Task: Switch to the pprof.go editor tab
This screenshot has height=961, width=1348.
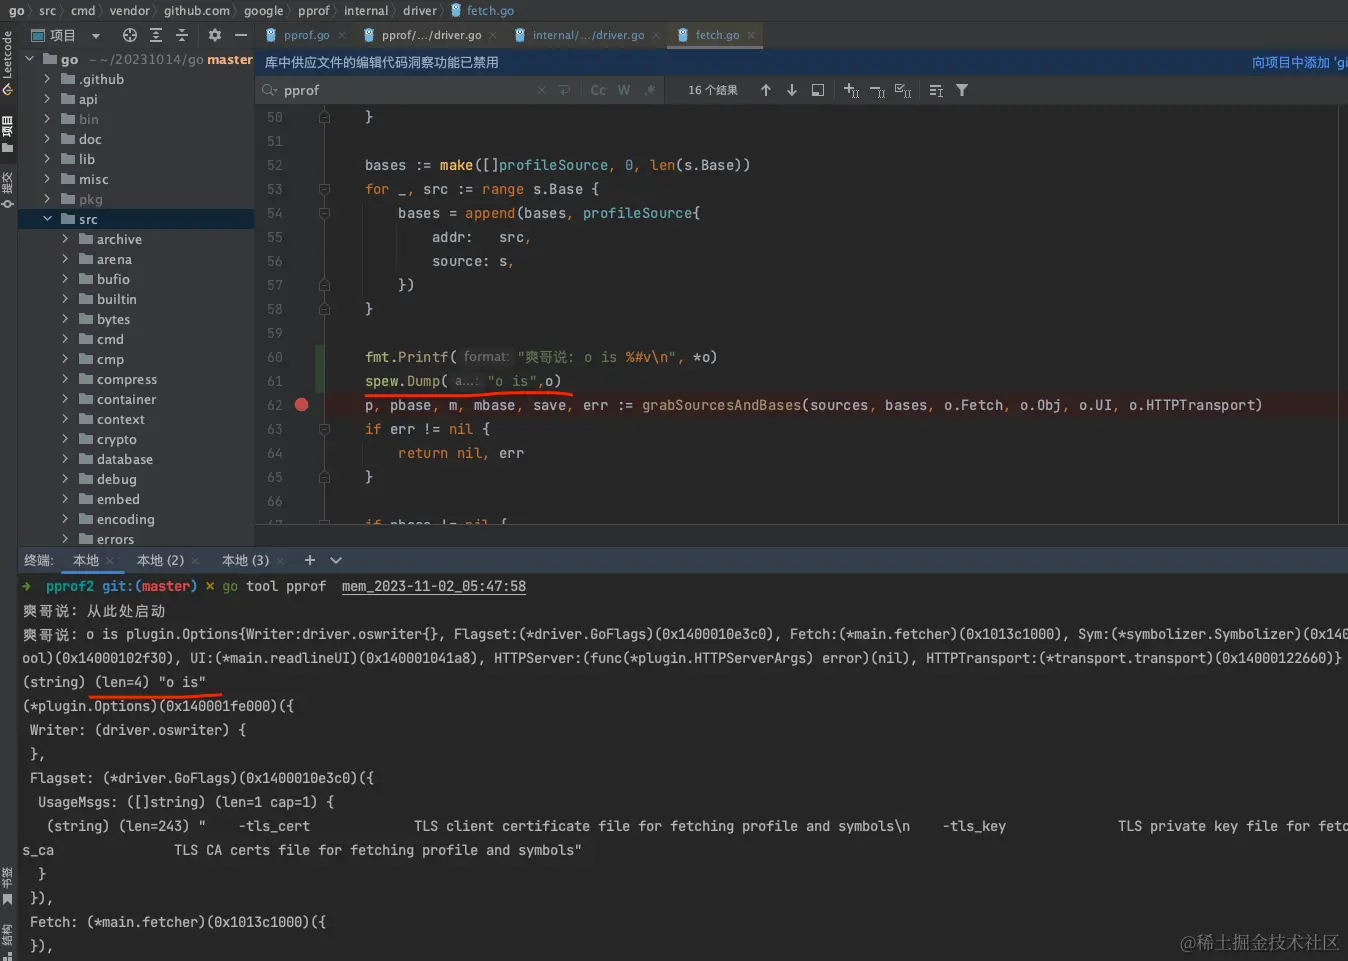Action: tap(306, 35)
